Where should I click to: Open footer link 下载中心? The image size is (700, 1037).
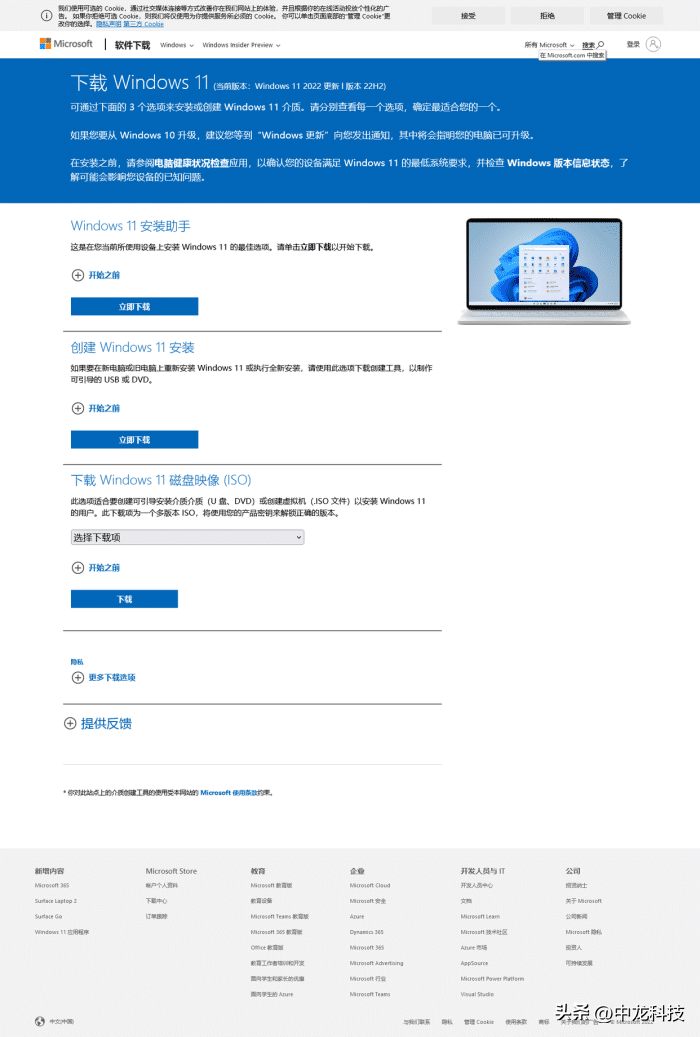pyautogui.click(x=156, y=901)
